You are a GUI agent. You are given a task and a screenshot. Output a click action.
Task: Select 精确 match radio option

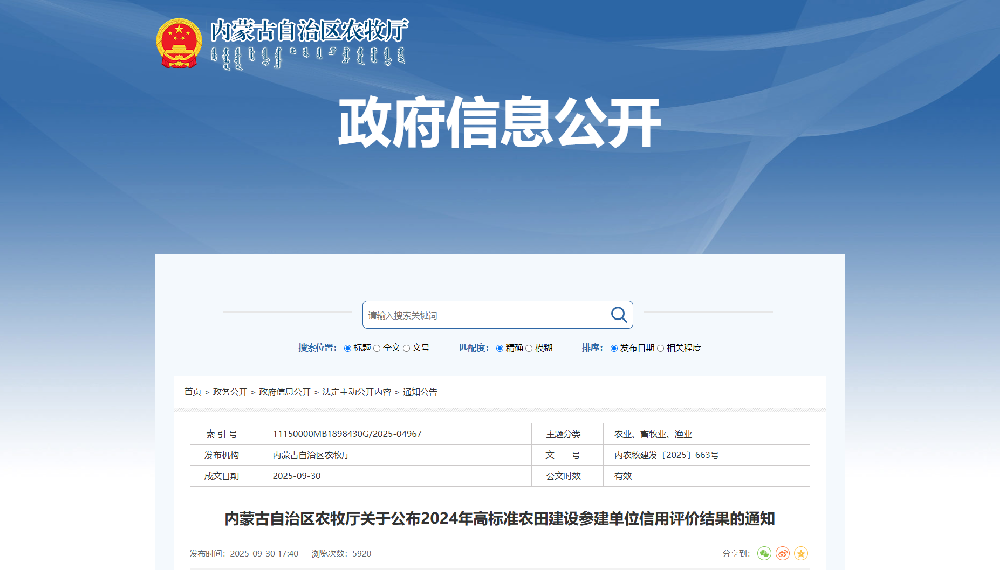pyautogui.click(x=499, y=348)
